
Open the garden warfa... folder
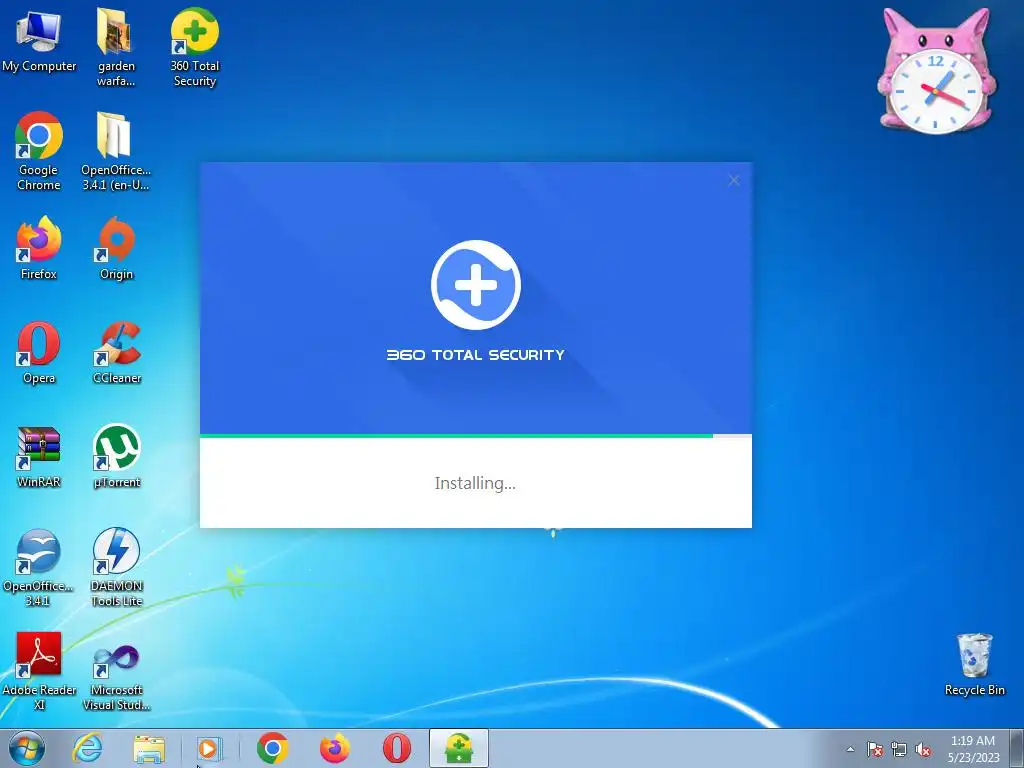116,46
